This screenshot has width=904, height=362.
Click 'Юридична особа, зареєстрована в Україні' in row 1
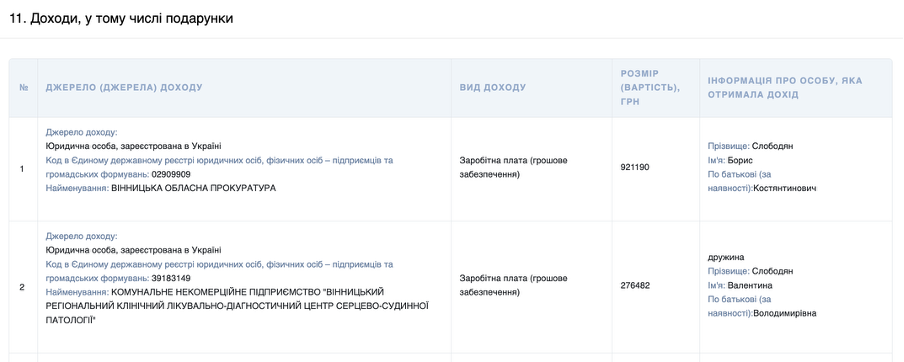[x=133, y=146]
